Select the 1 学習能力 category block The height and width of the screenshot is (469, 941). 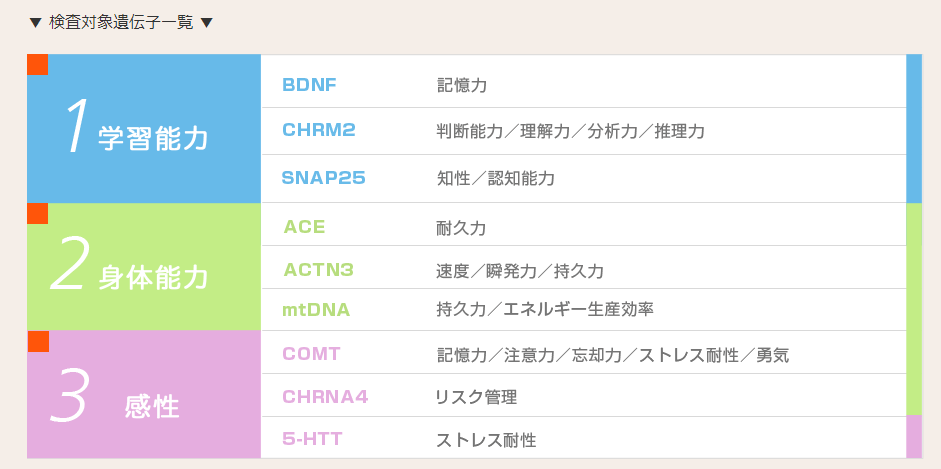click(144, 128)
